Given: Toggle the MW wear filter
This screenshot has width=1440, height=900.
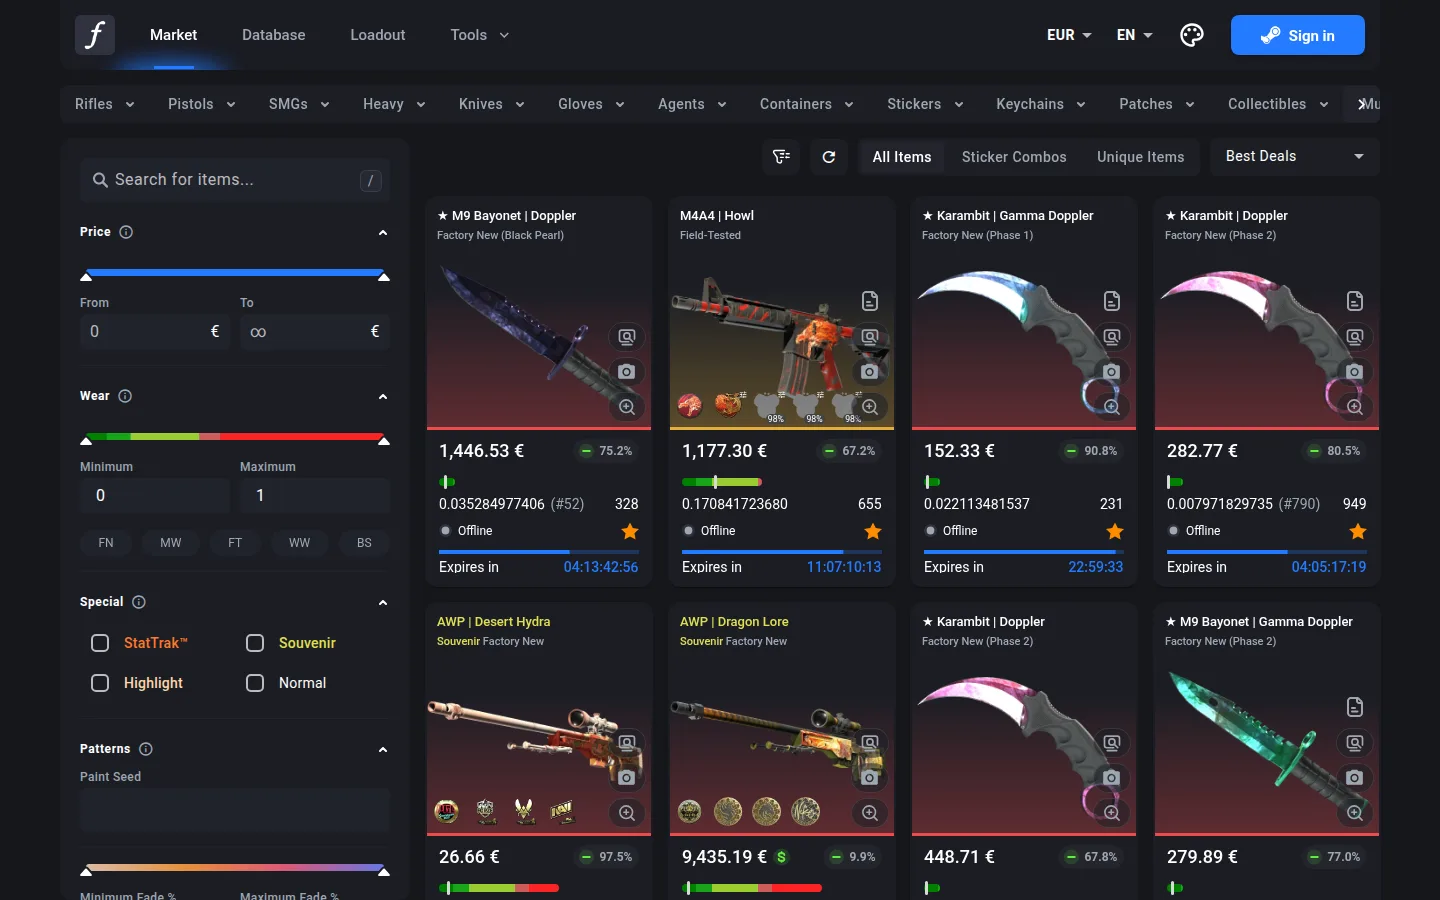Looking at the screenshot, I should (171, 543).
